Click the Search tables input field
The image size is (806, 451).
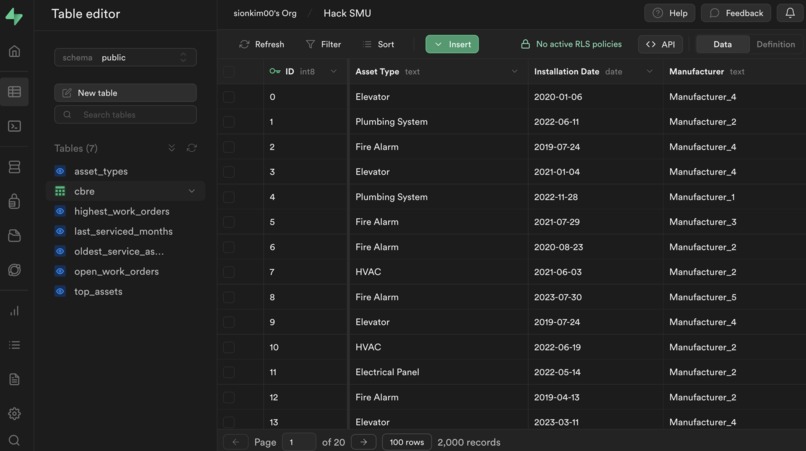click(125, 115)
